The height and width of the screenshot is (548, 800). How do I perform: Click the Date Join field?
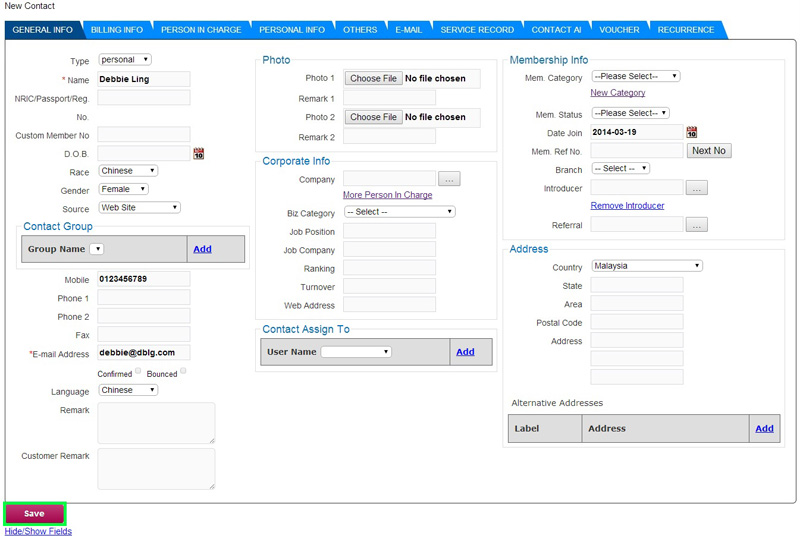tap(637, 132)
